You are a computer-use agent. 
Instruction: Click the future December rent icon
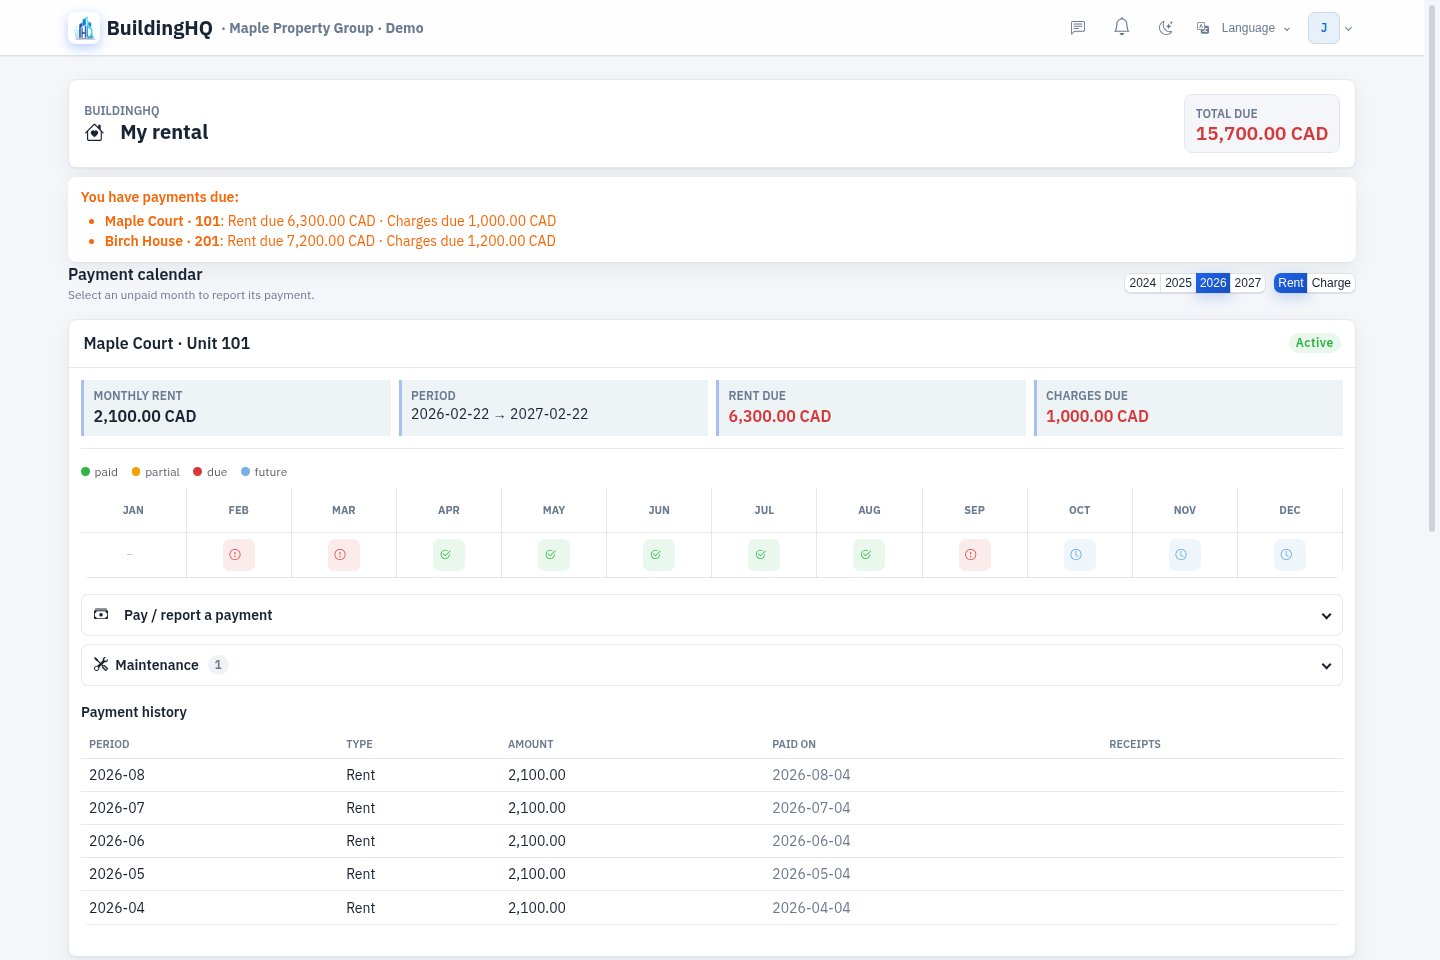(x=1290, y=555)
